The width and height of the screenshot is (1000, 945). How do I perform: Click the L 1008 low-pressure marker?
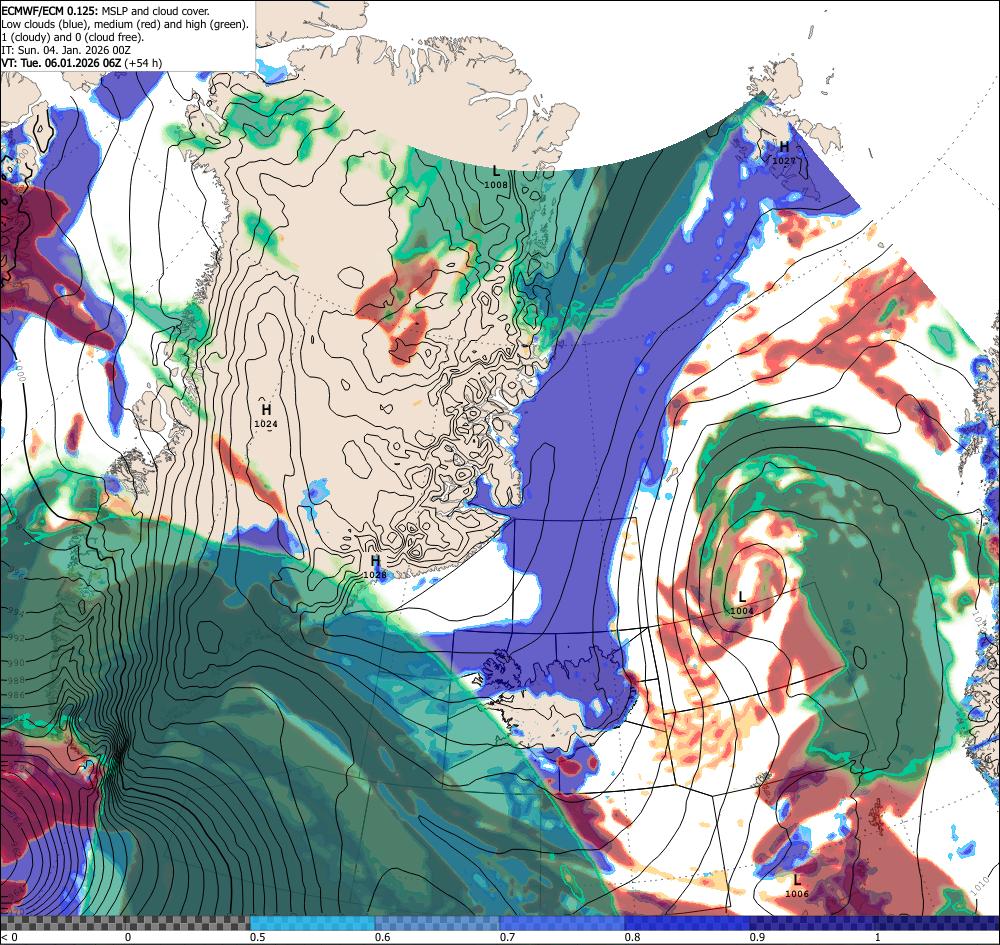tap(496, 176)
